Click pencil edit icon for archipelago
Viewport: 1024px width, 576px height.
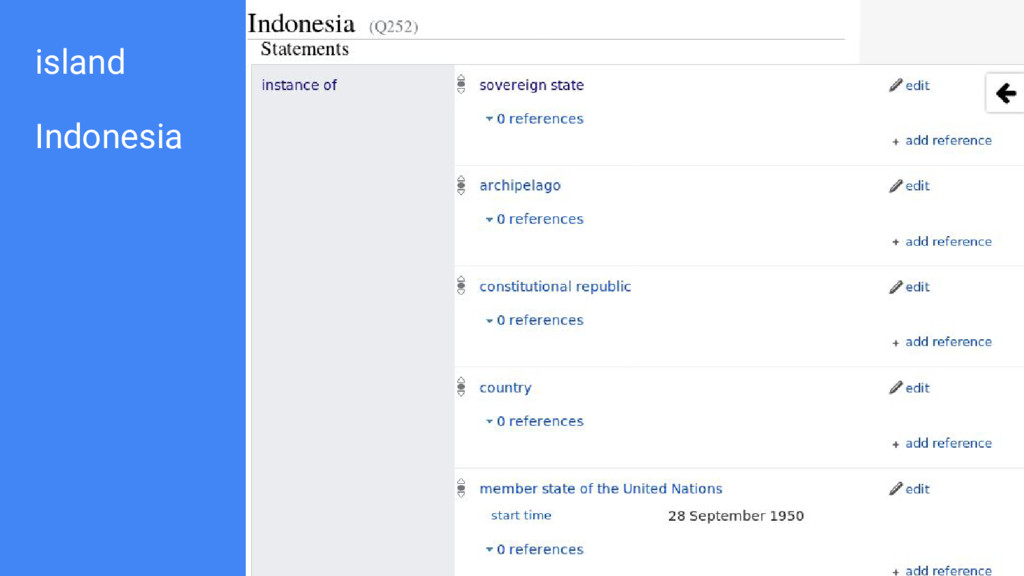[x=895, y=186]
